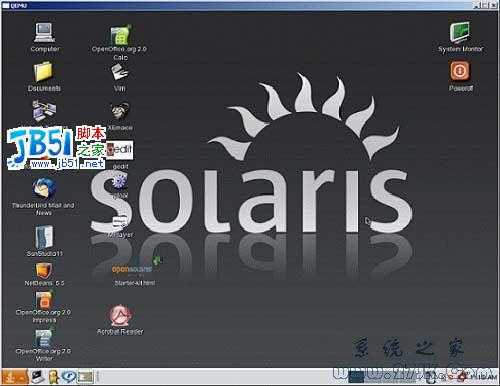500x386 pixels.
Task: Click the blue round taskbar launcher
Action: pos(69,377)
